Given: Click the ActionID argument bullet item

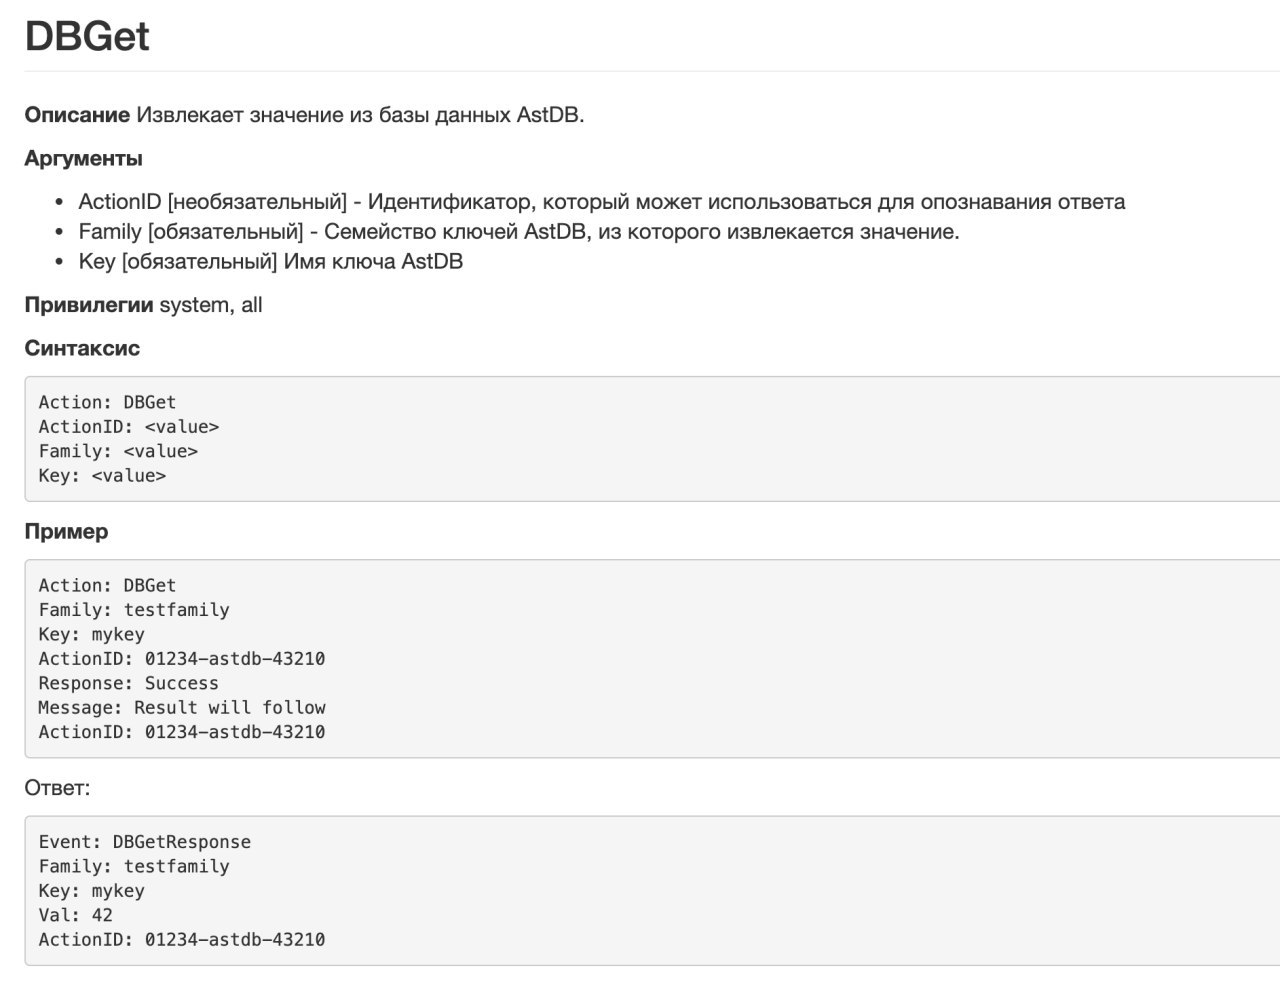Looking at the screenshot, I should [x=602, y=202].
